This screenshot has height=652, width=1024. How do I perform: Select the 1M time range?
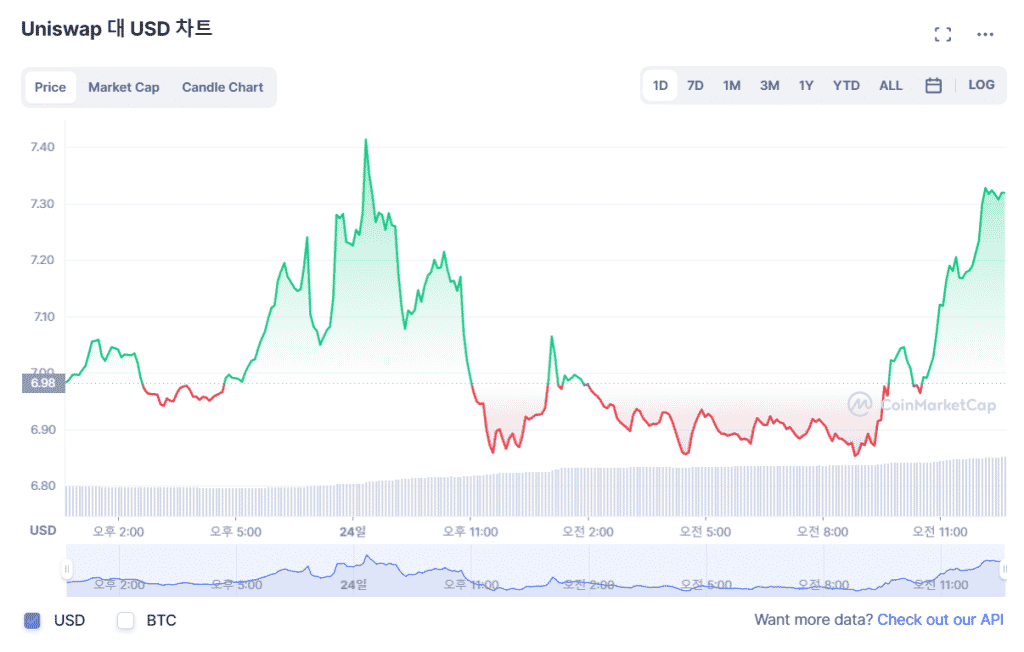[731, 86]
